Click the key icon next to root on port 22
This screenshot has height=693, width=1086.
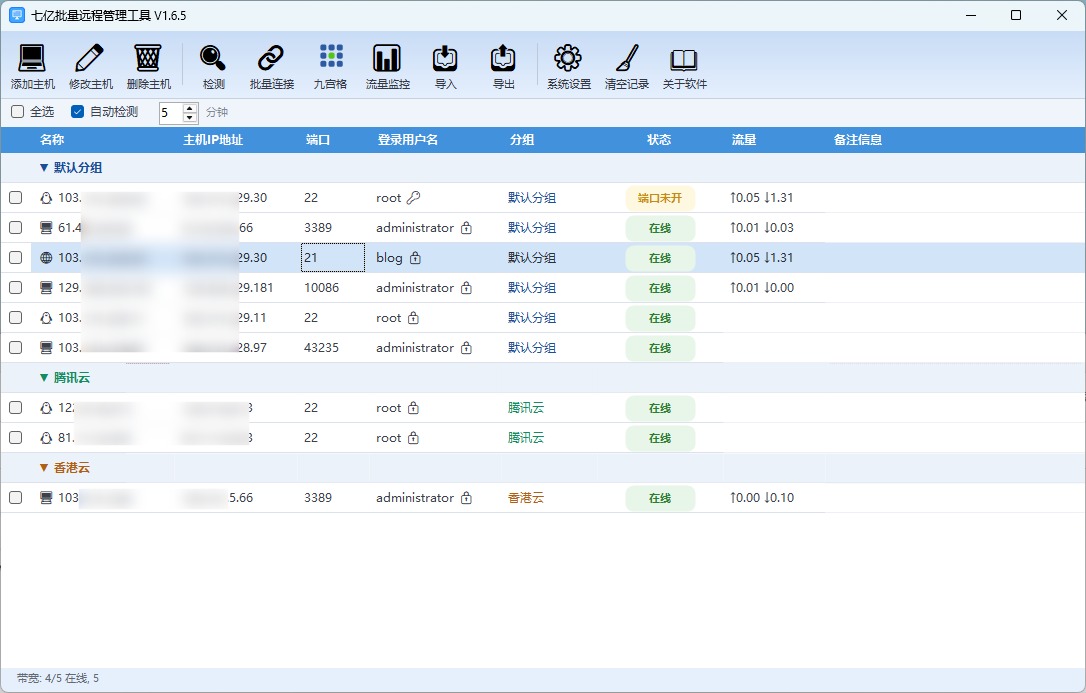[413, 198]
